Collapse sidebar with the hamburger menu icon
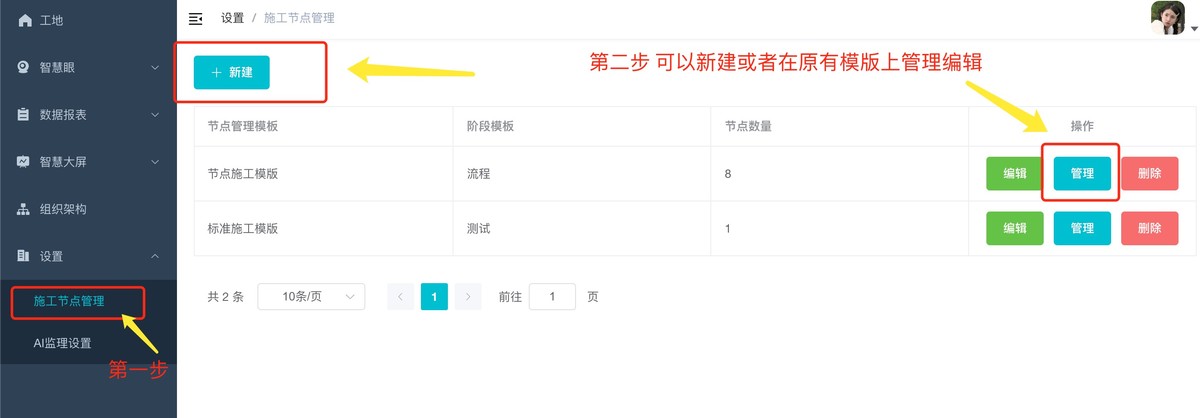Viewport: 1200px width, 418px height. pyautogui.click(x=196, y=18)
